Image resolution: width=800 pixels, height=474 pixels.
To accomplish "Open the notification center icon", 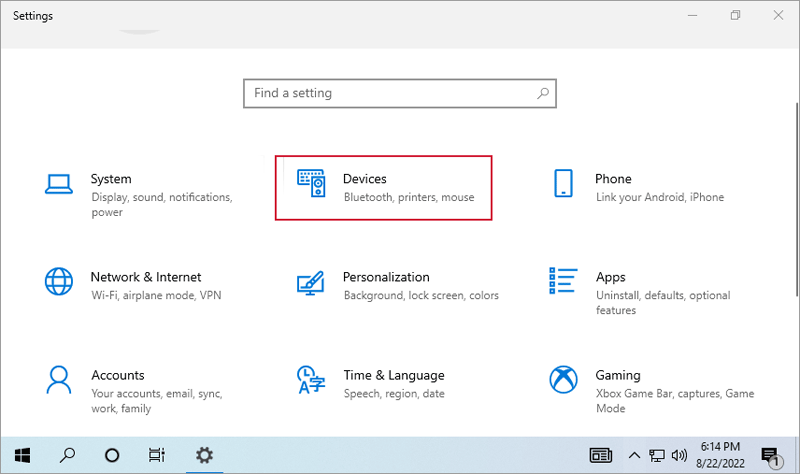I will (771, 457).
